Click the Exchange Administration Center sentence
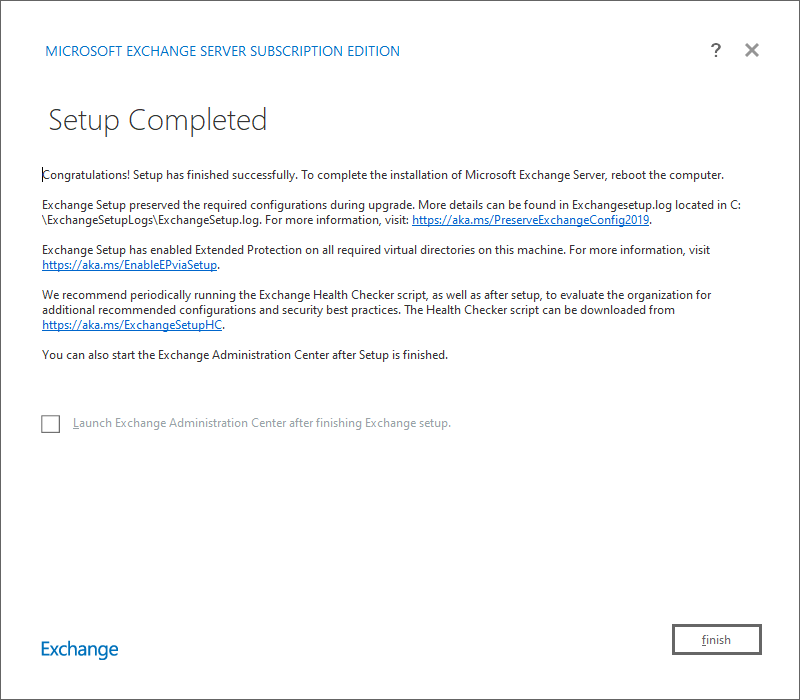 point(245,355)
